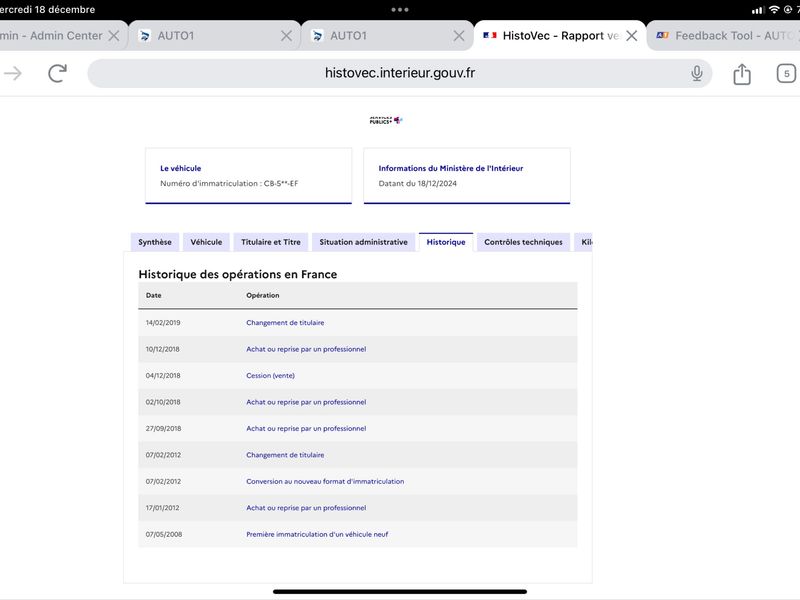Click Changement de titulaire dated 07/02/2012
The height and width of the screenshot is (600, 800).
pyautogui.click(x=285, y=455)
